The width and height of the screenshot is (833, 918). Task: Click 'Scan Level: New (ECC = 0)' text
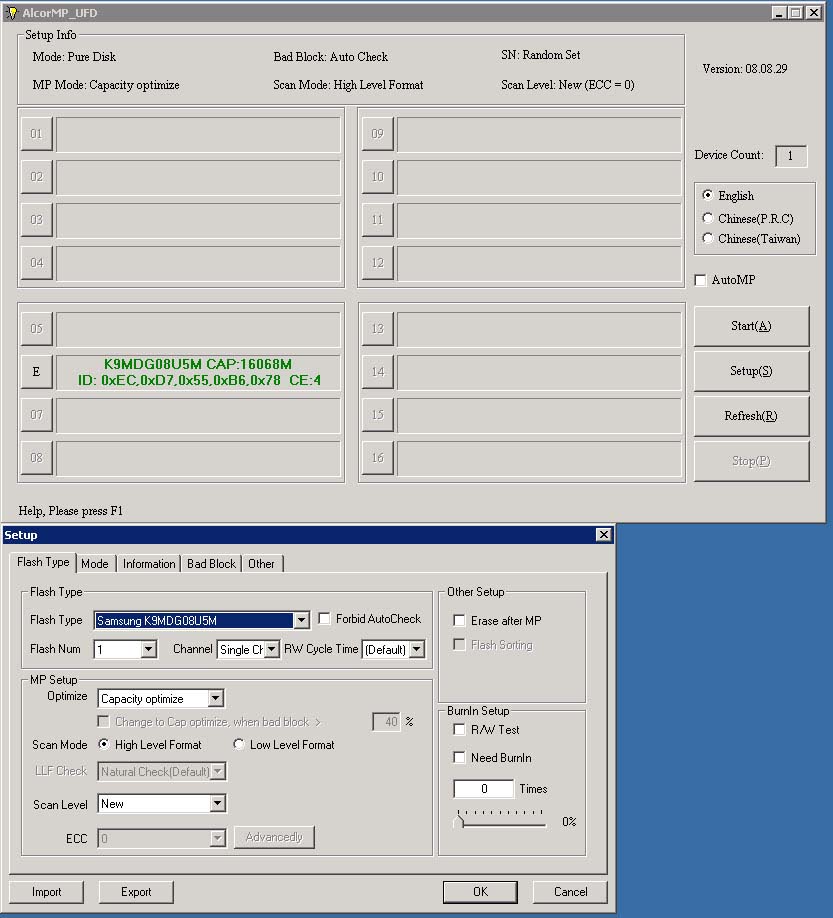(x=567, y=85)
